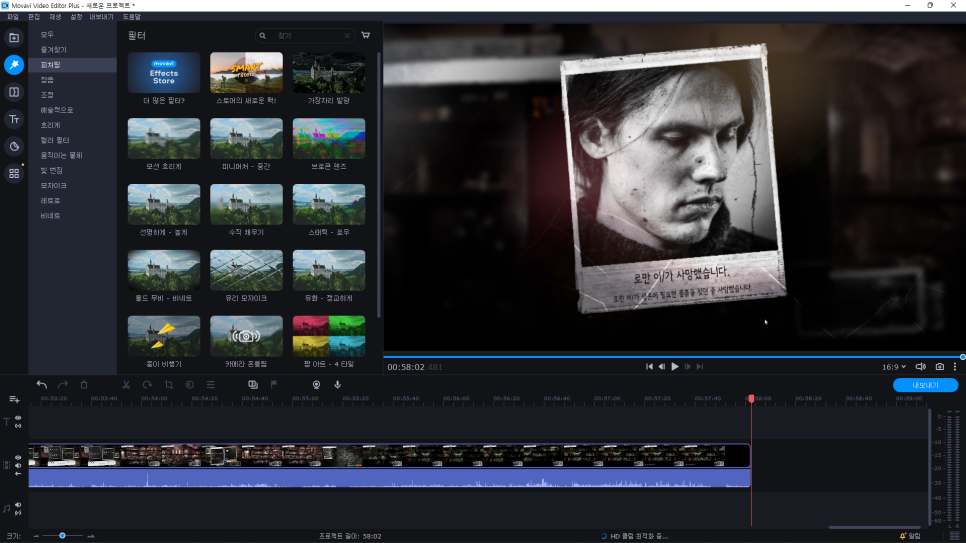Select the Effects Store thumbnail
The height and width of the screenshot is (543, 966).
click(x=164, y=73)
